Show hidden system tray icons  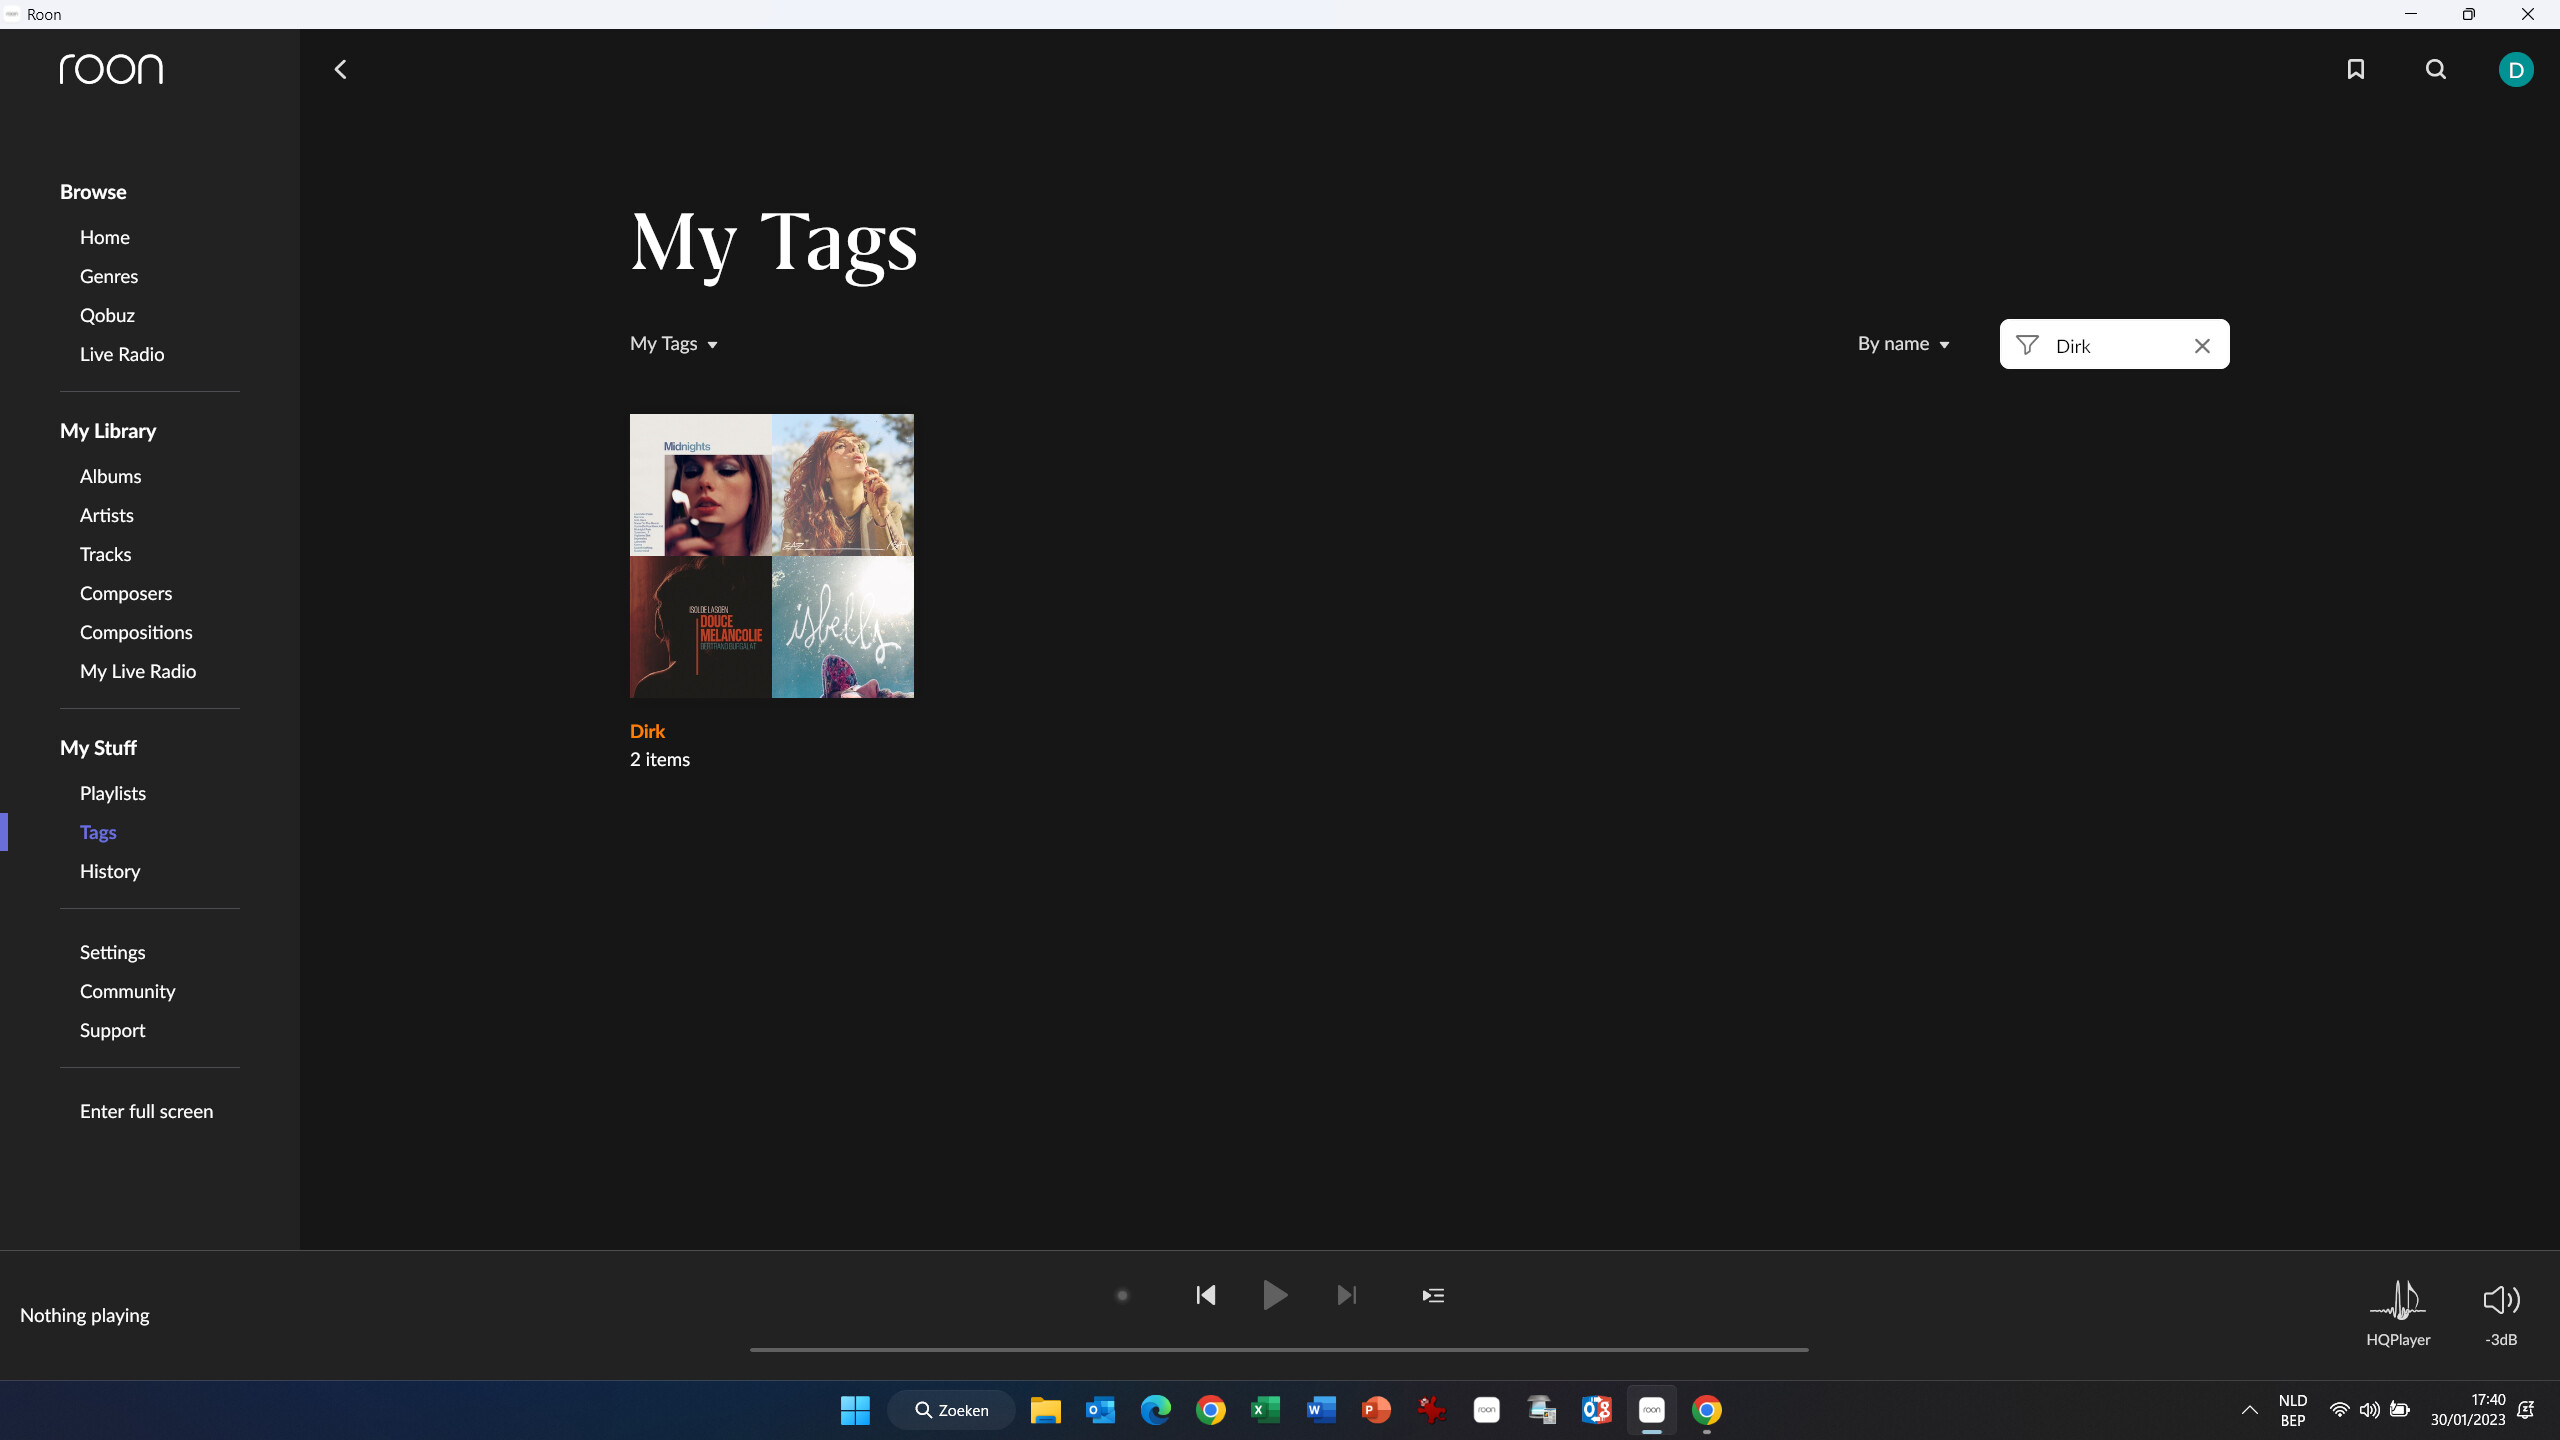coord(2249,1410)
